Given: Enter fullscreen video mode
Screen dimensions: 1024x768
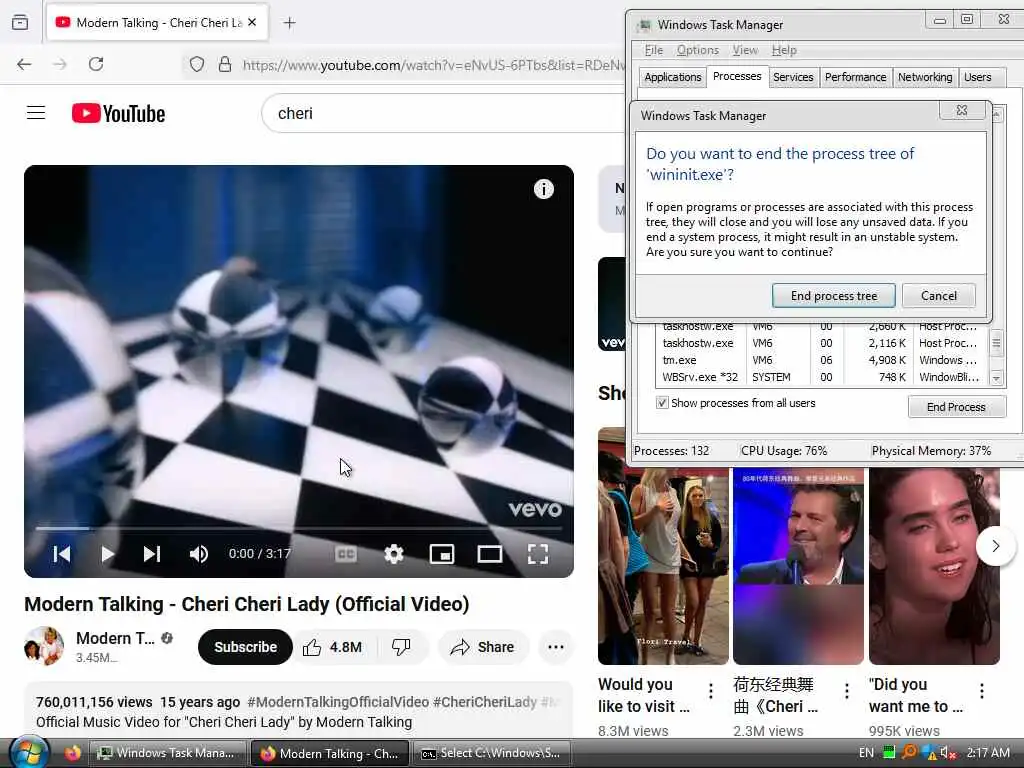Looking at the screenshot, I should [x=538, y=554].
